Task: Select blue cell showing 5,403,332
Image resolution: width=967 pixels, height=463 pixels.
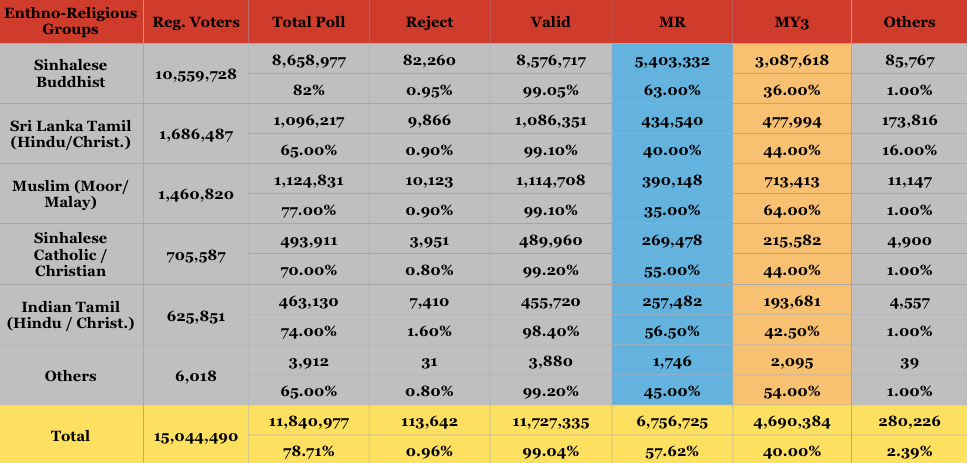Action: (672, 60)
